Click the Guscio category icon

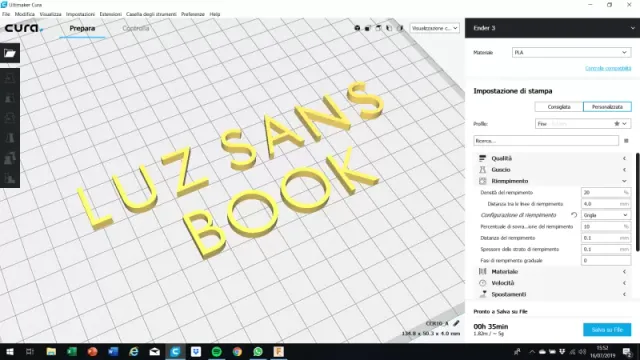(482, 169)
